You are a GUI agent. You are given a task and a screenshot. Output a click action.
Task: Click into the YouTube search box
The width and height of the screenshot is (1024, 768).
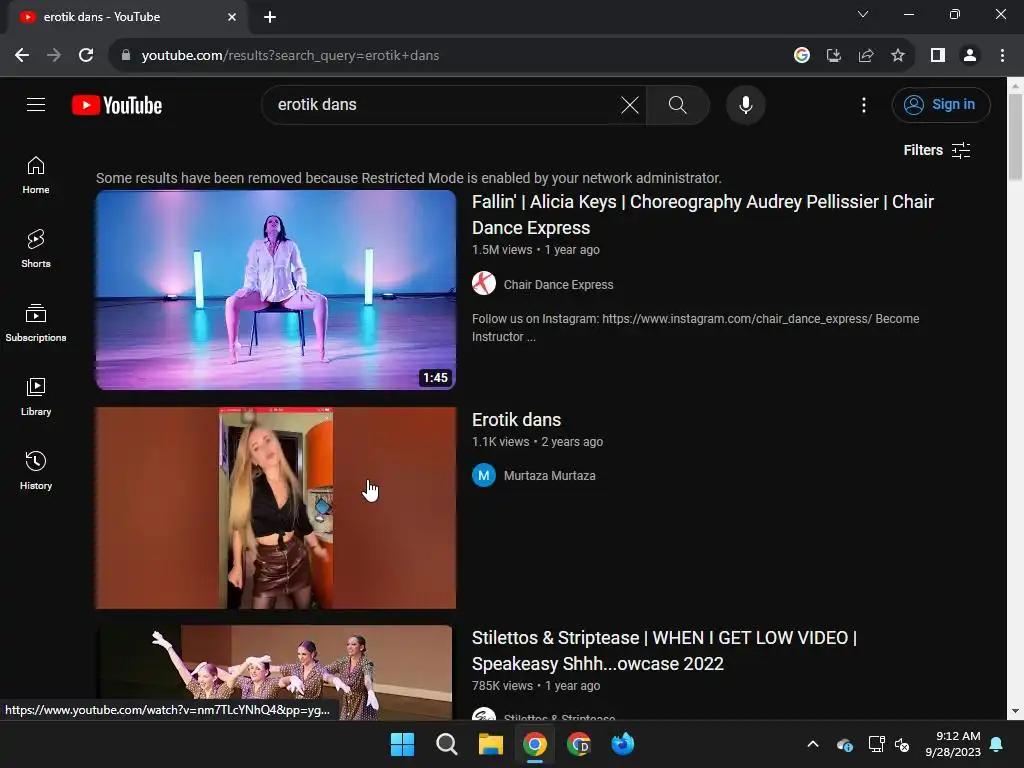444,104
